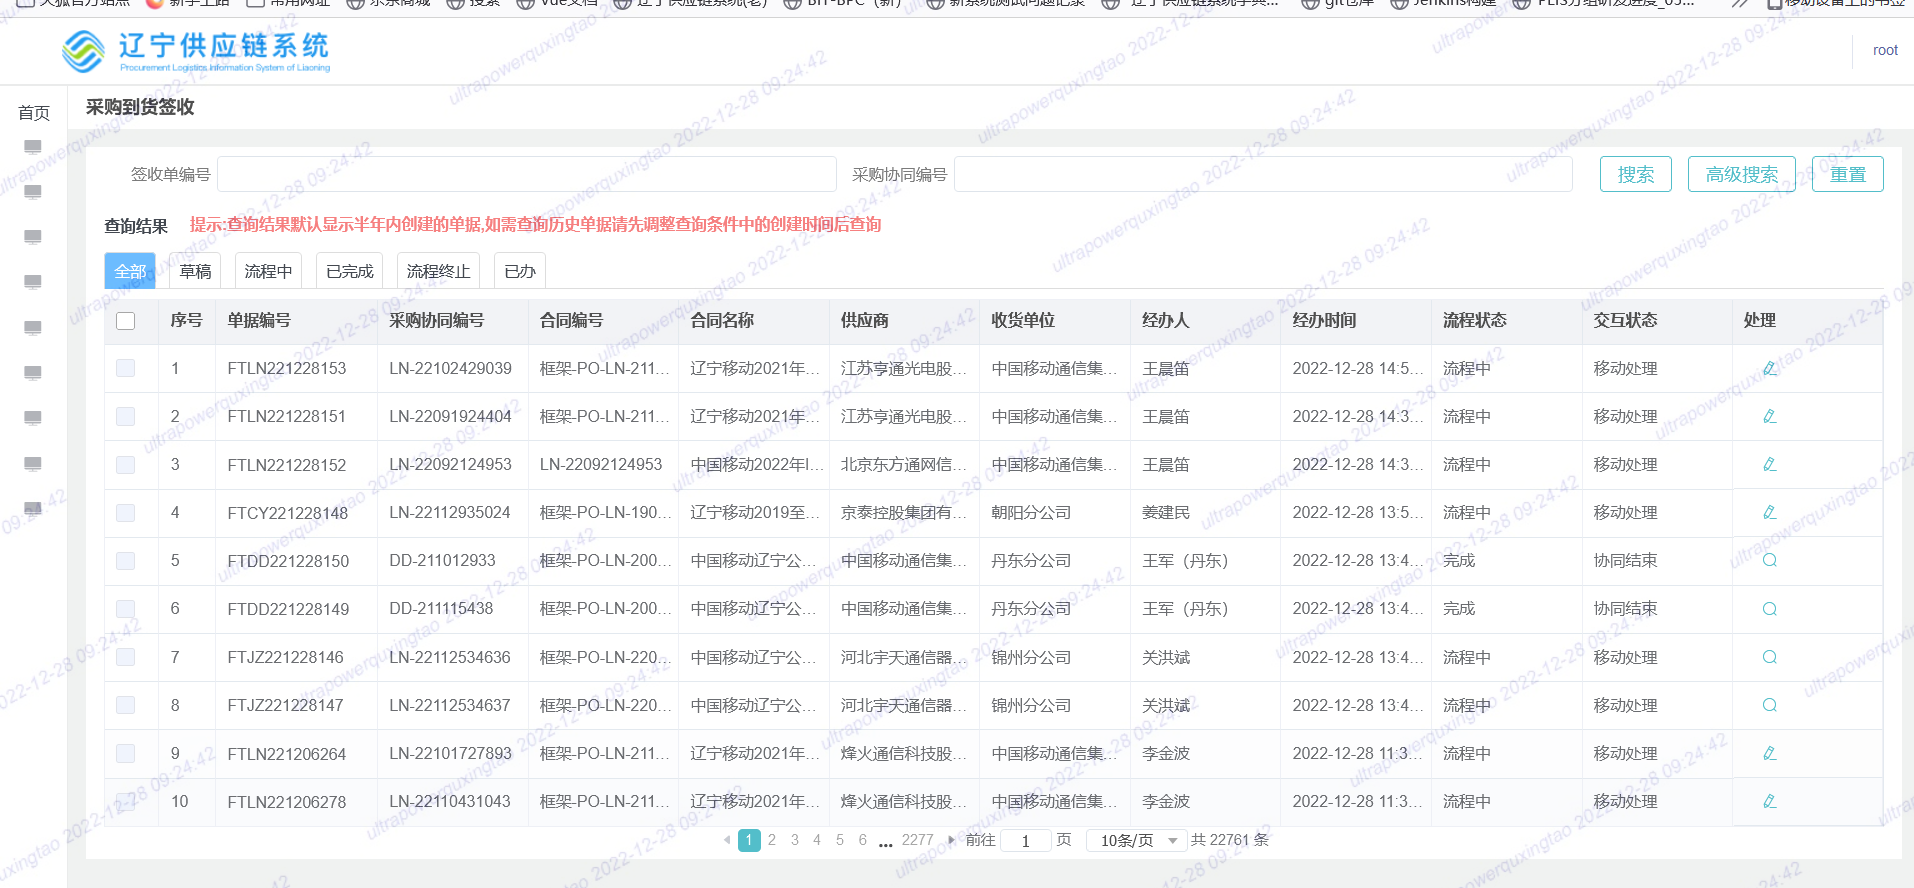Click the magnifier icon for FTJZ221228147
Image resolution: width=1914 pixels, height=888 pixels.
pos(1769,705)
